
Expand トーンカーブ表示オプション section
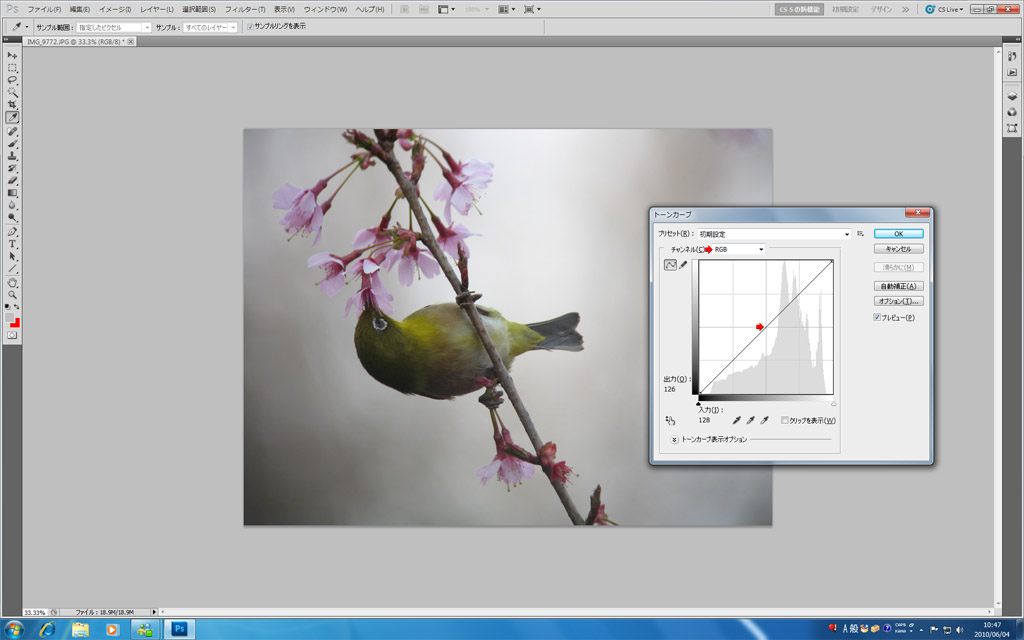tap(674, 439)
